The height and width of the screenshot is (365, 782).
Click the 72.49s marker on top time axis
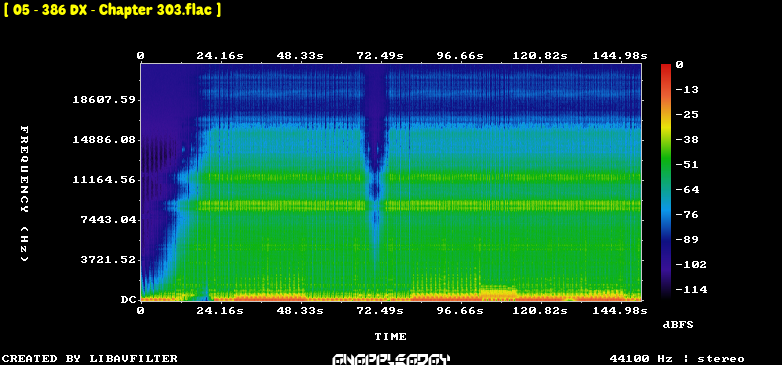click(380, 56)
